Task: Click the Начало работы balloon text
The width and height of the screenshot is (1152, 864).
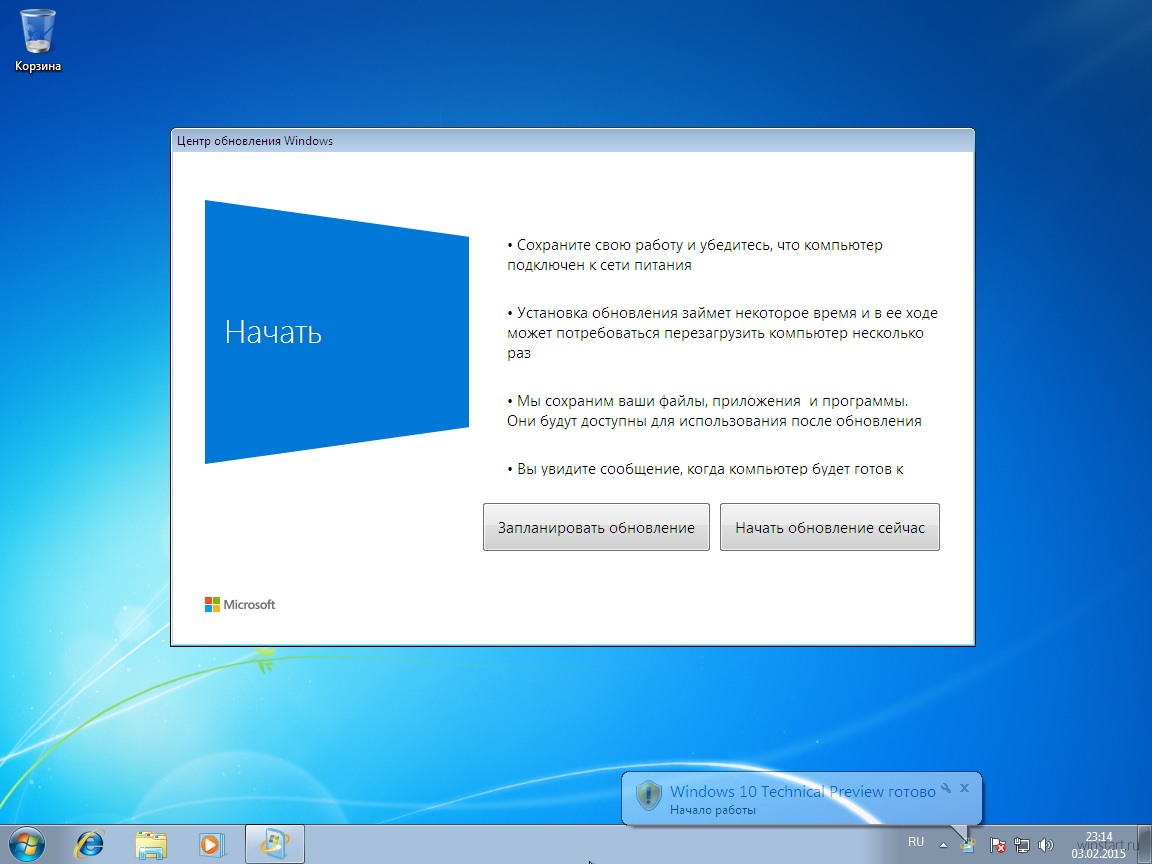Action: point(713,810)
